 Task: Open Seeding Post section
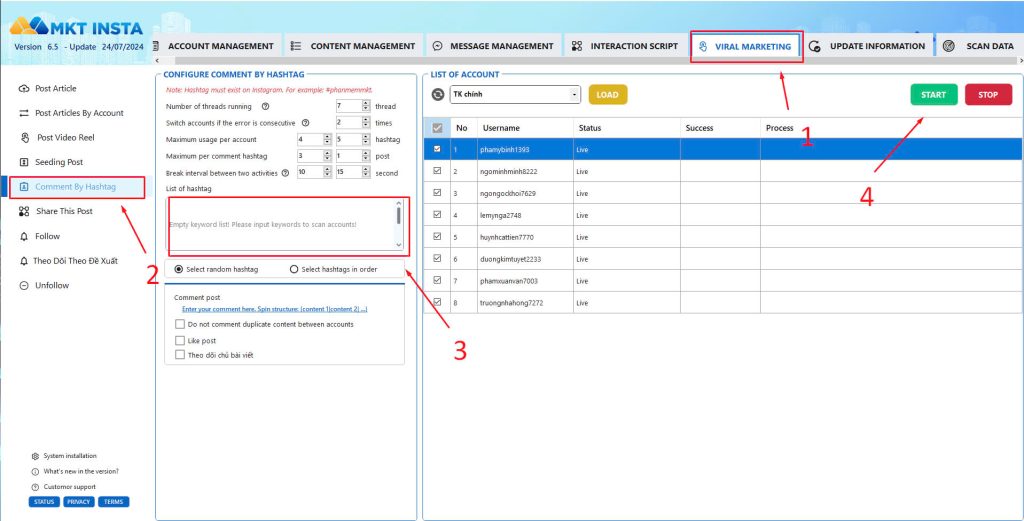point(51,162)
